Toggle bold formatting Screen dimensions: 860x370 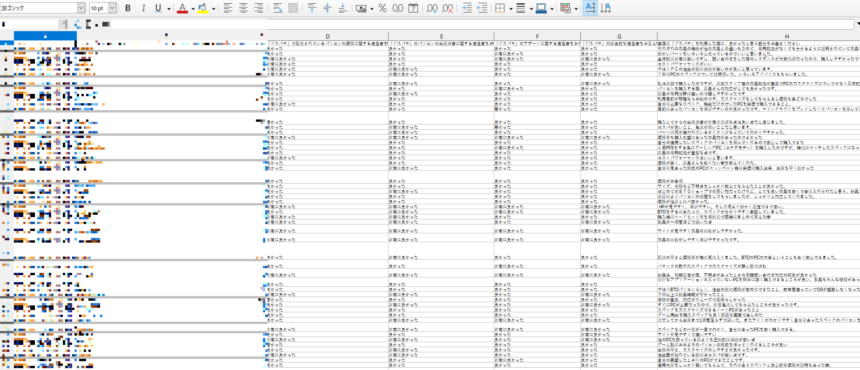click(x=128, y=8)
